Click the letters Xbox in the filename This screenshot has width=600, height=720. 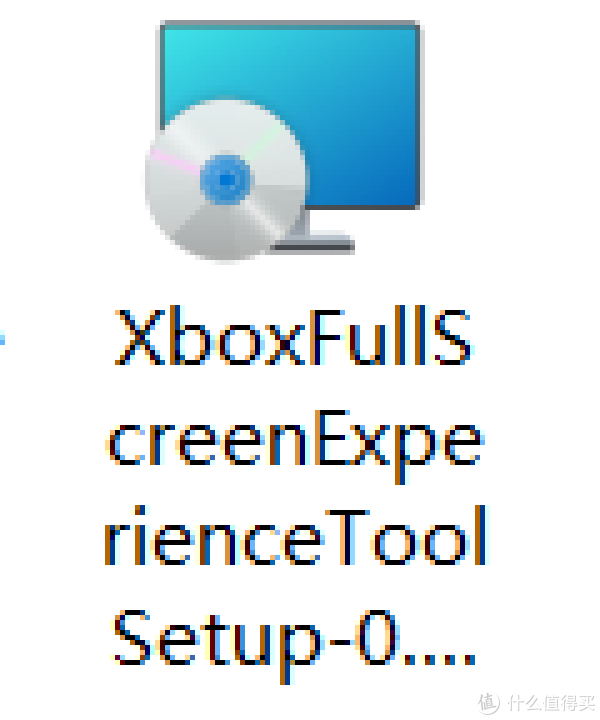[x=209, y=337]
